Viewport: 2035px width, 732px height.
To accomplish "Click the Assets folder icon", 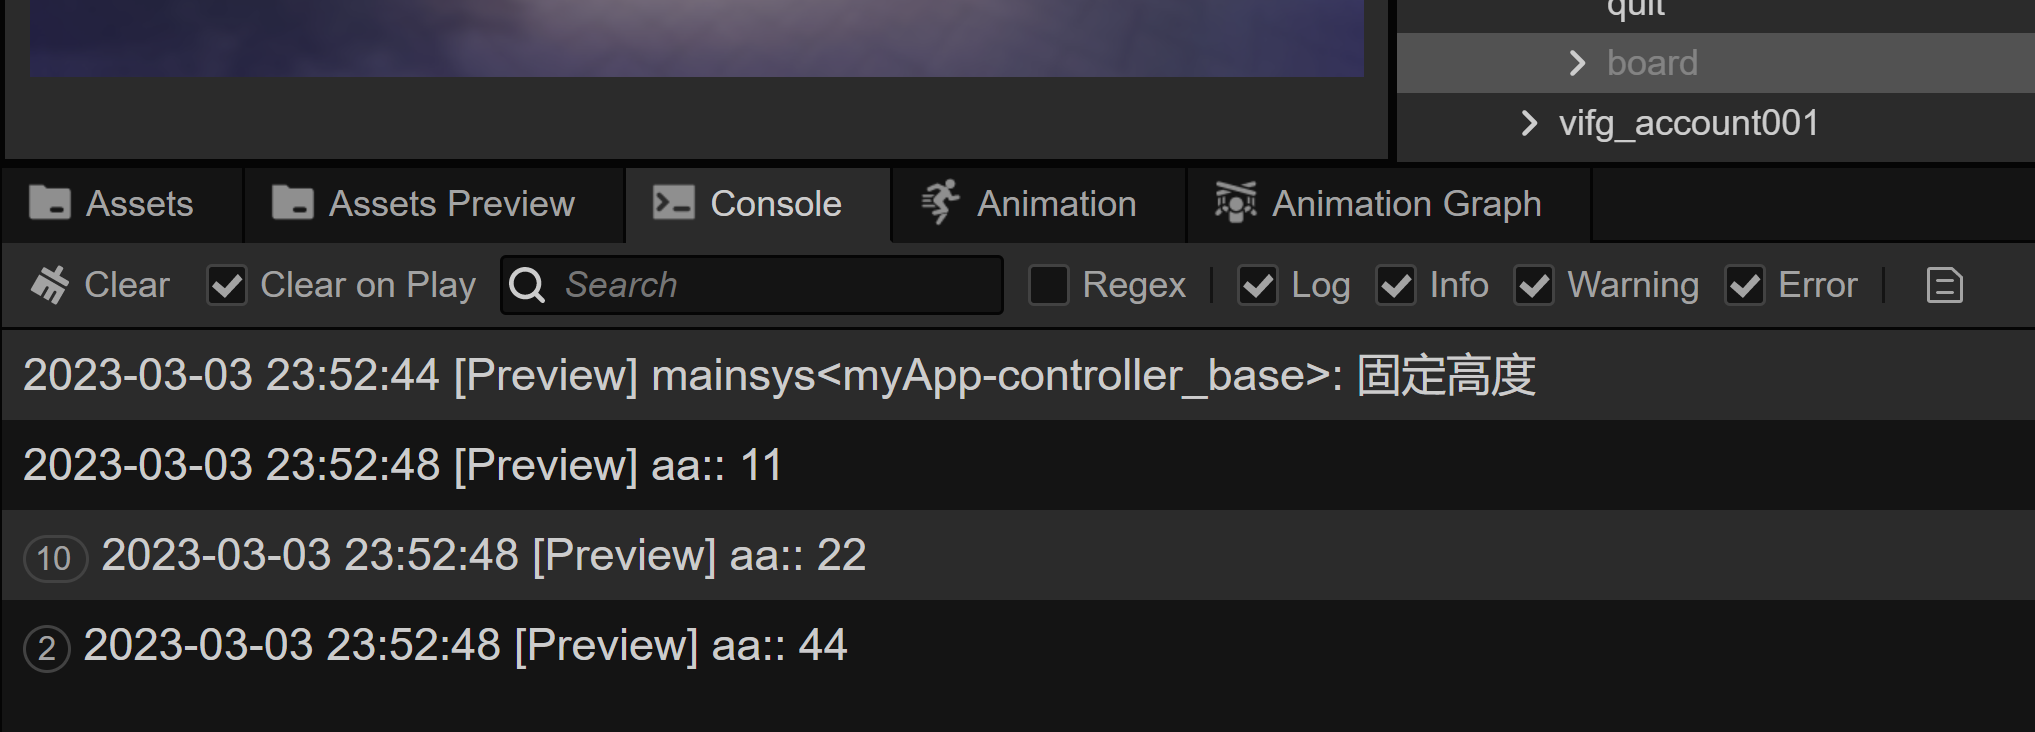I will point(50,203).
